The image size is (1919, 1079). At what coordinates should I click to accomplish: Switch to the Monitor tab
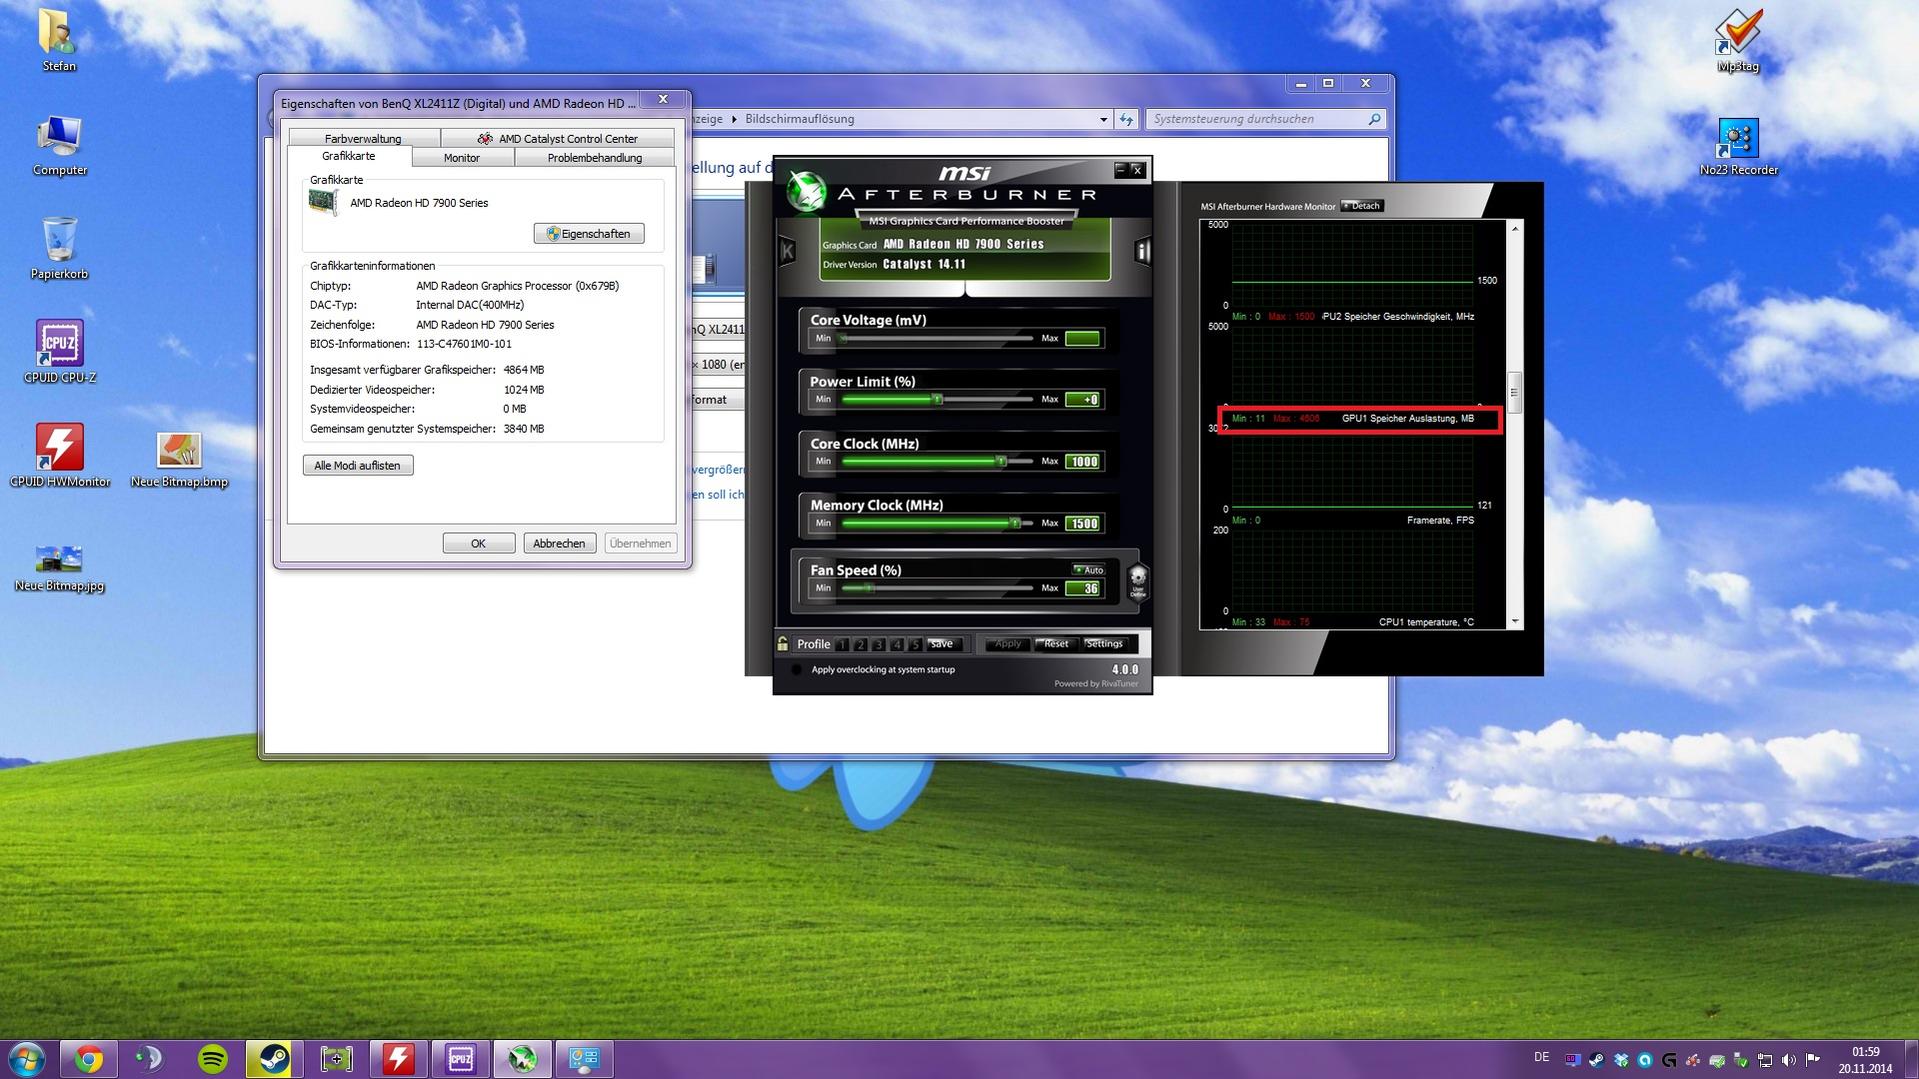[462, 158]
